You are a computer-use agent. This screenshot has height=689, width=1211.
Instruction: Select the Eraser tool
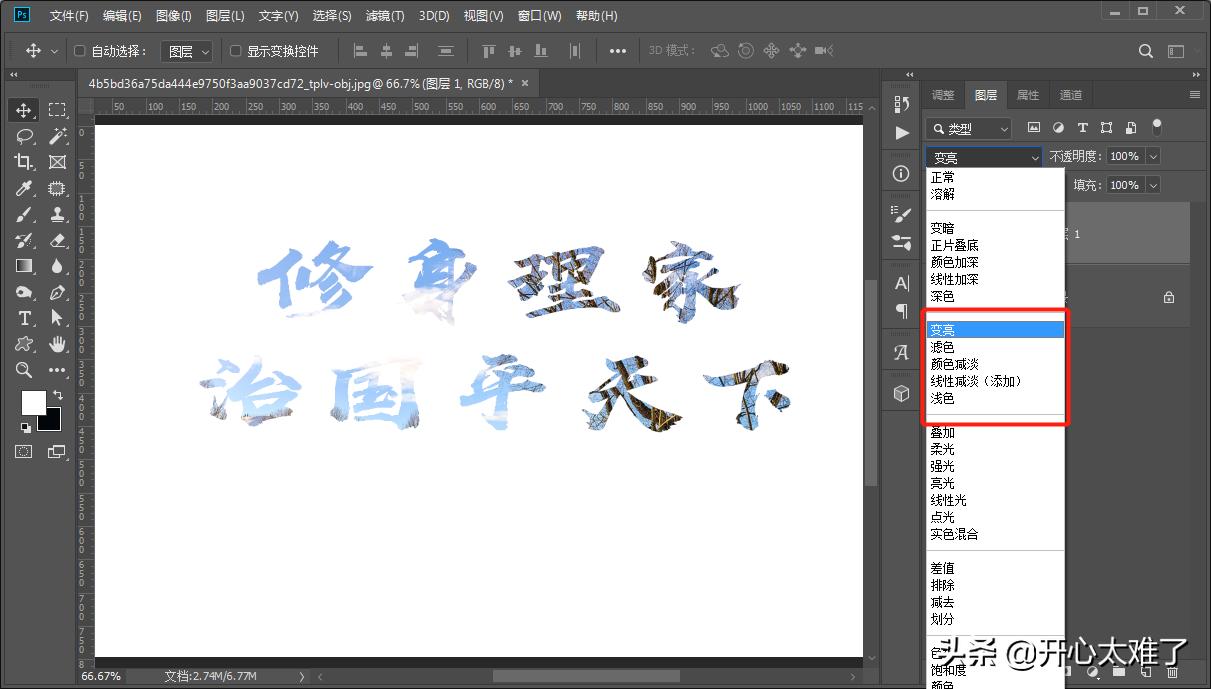point(57,240)
